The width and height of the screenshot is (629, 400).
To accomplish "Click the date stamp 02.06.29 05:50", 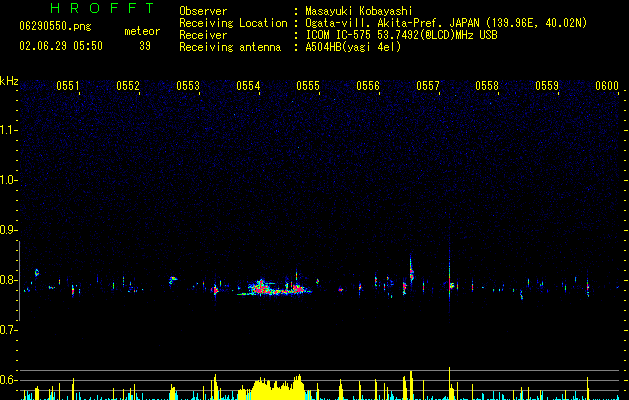I will tap(61, 46).
